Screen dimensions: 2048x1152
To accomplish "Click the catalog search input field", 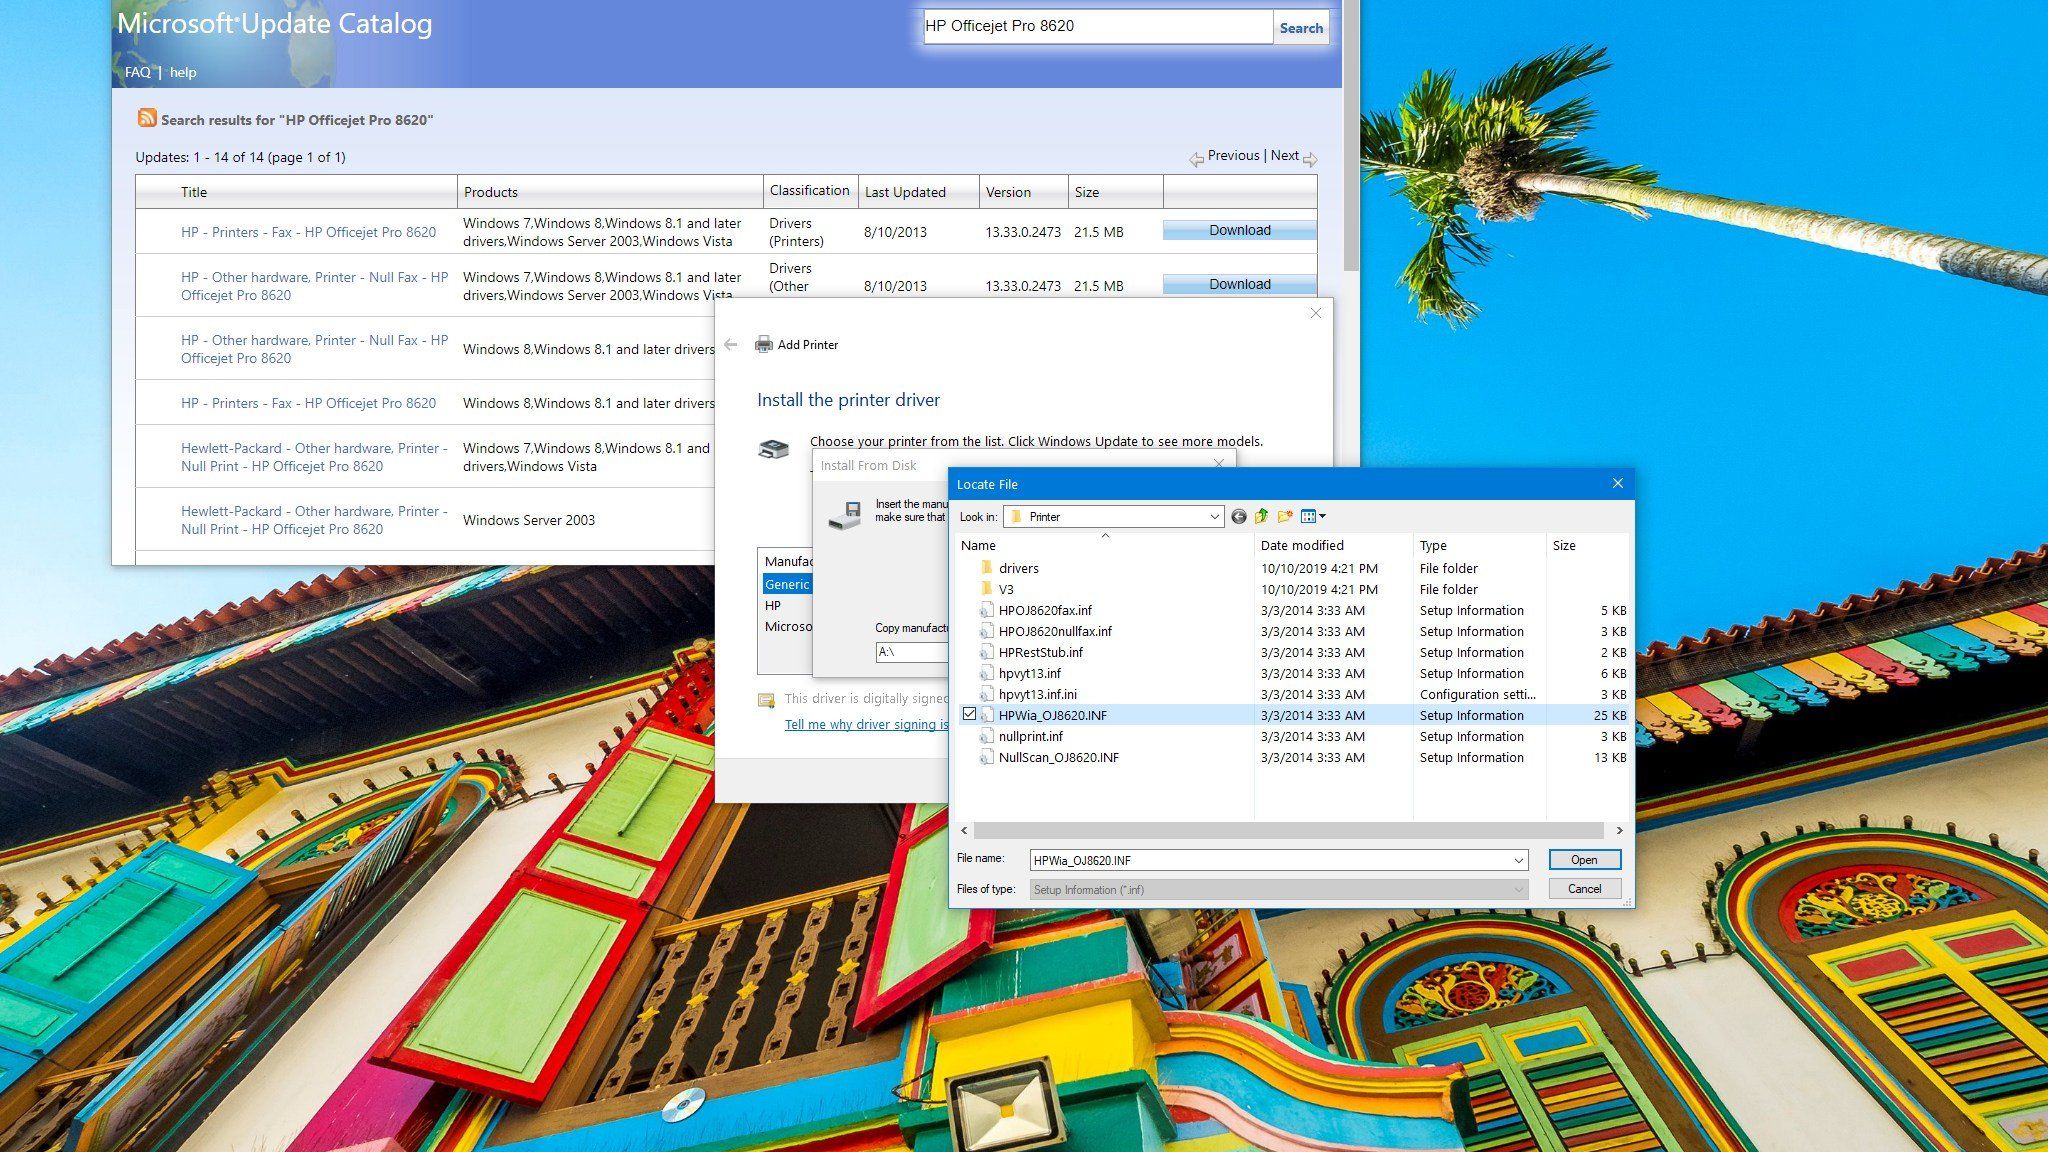I will click(1096, 27).
